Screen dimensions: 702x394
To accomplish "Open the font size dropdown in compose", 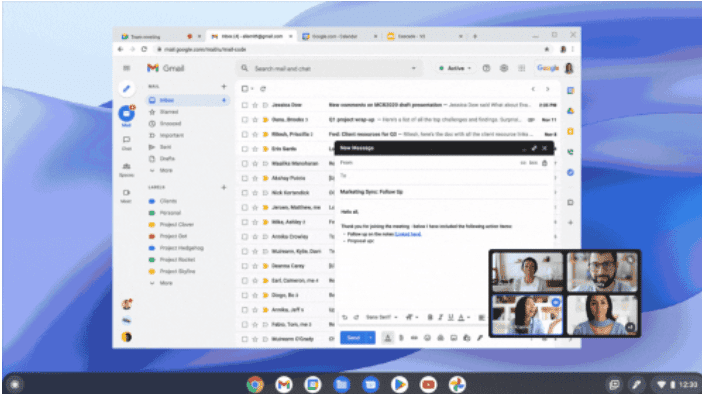I will click(x=412, y=317).
